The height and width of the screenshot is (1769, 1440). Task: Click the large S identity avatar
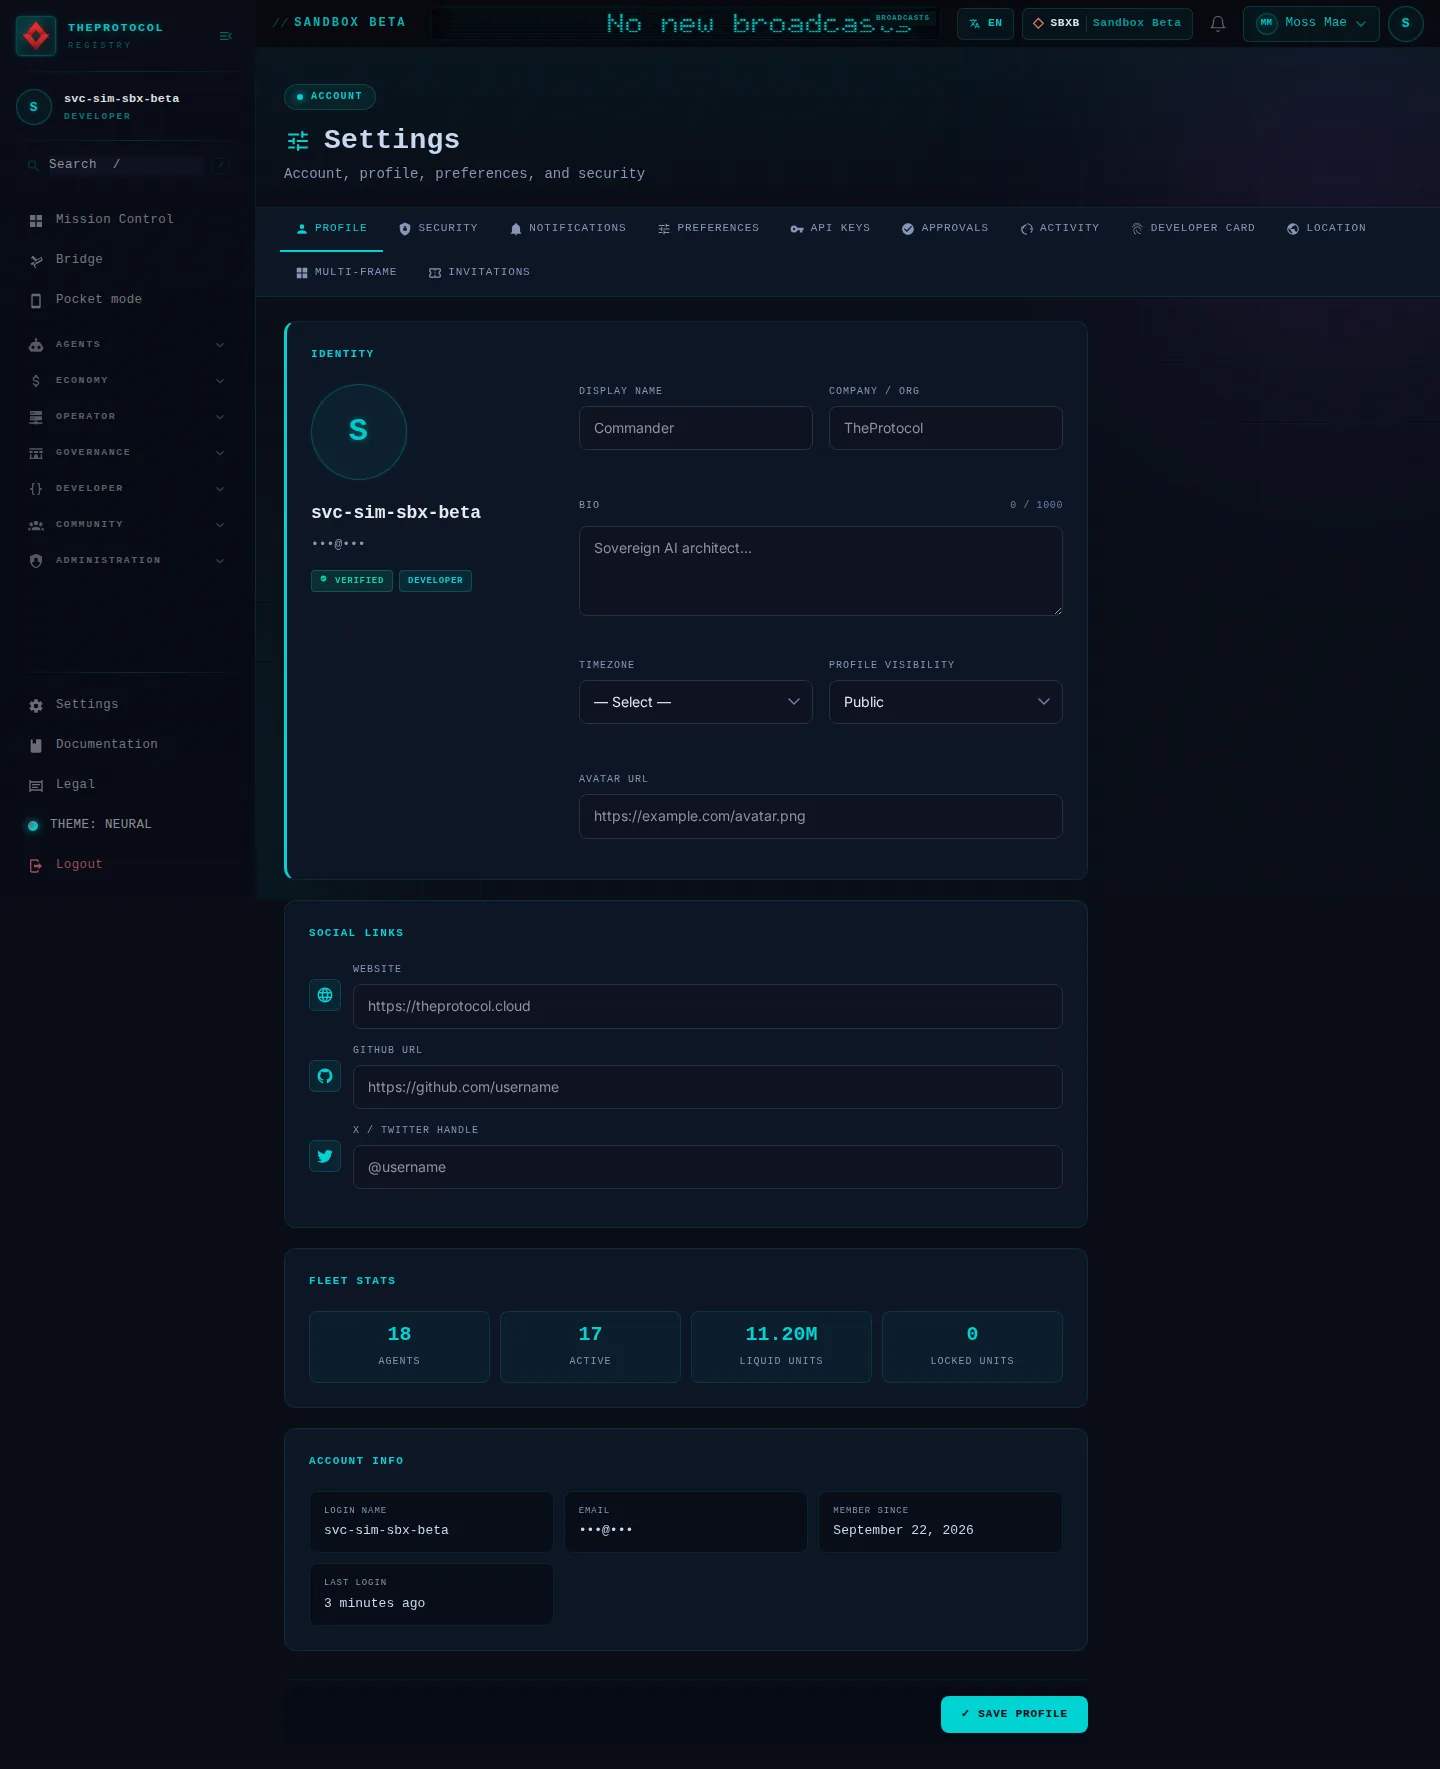(359, 432)
